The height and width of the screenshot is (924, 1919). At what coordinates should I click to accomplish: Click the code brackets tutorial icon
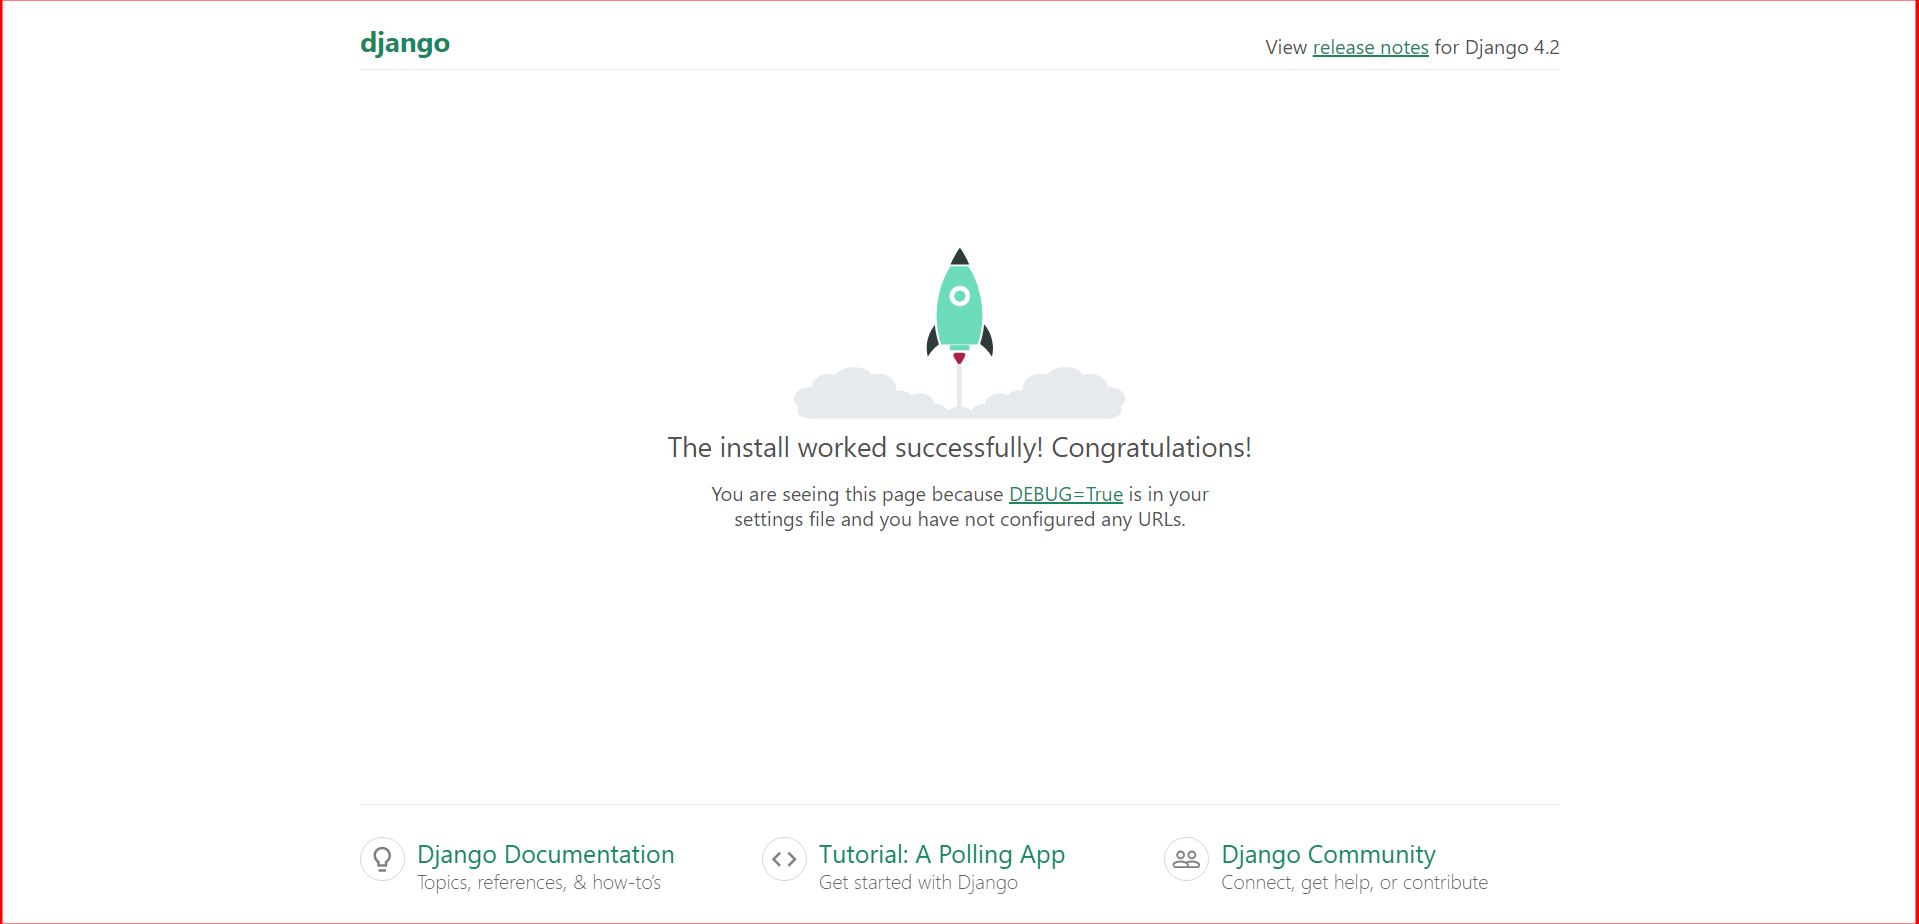coord(784,859)
